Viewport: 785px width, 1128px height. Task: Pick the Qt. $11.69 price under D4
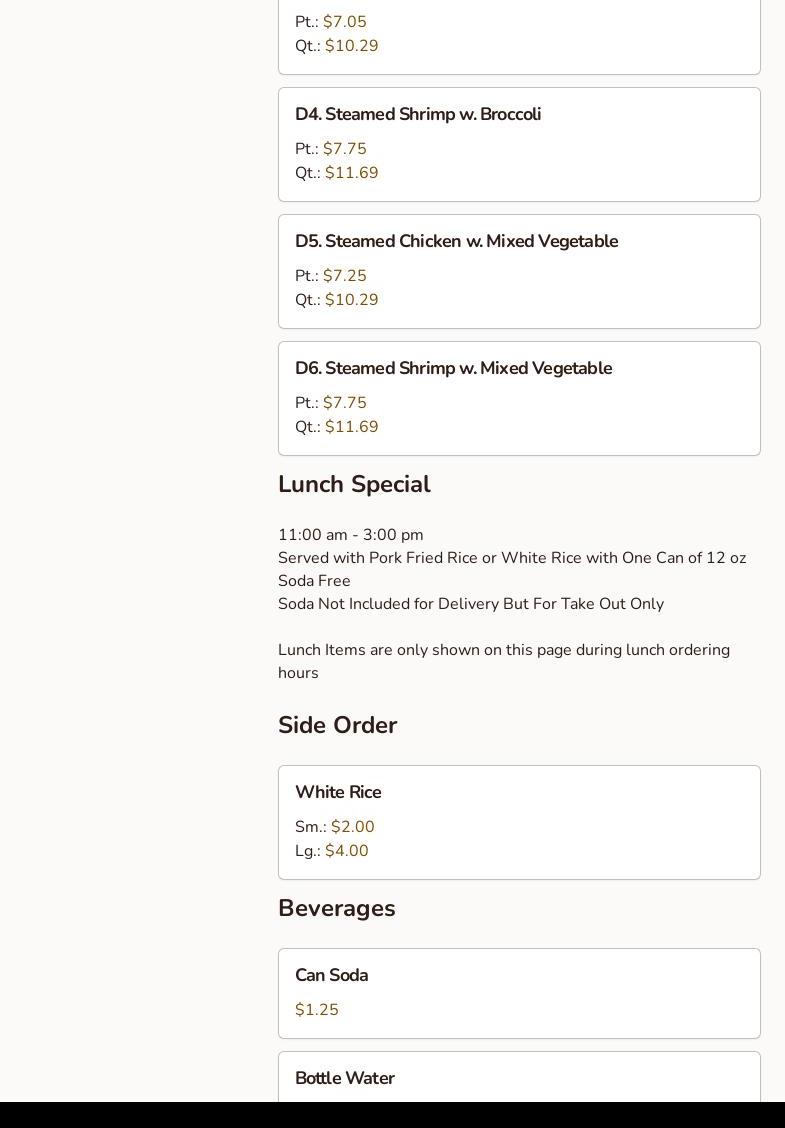point(351,173)
